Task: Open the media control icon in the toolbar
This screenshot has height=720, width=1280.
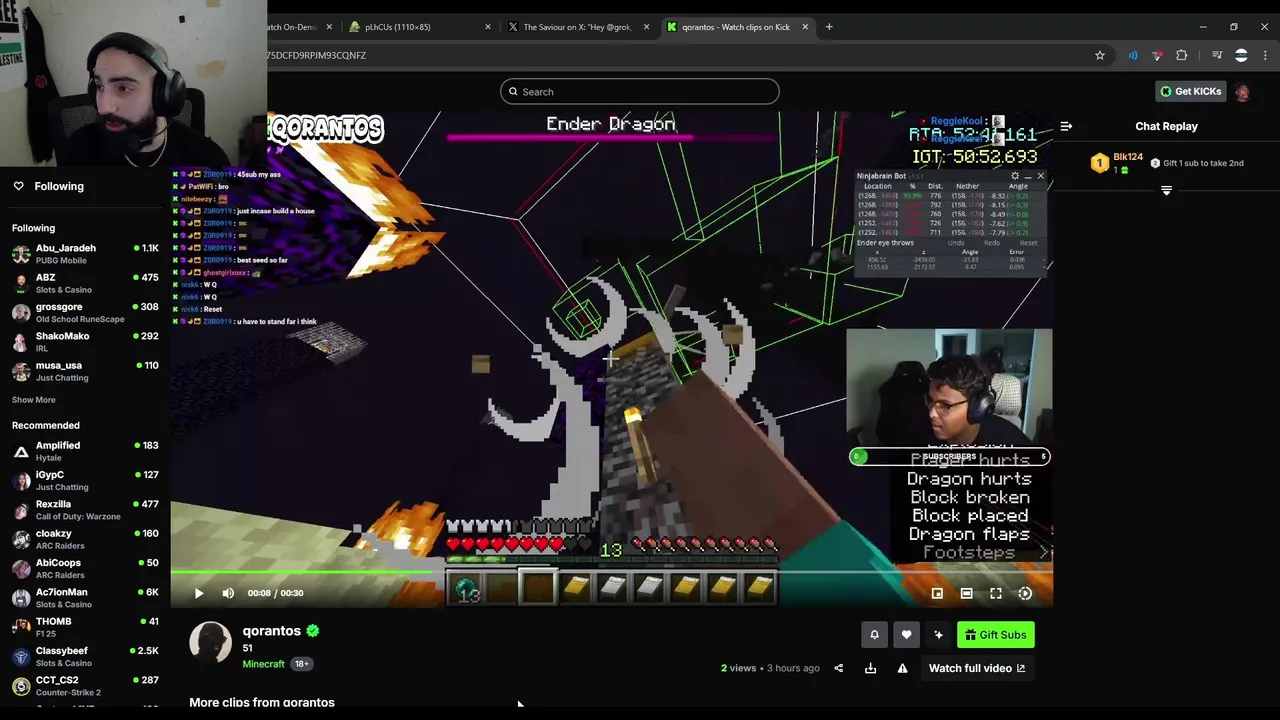Action: coord(1217,55)
